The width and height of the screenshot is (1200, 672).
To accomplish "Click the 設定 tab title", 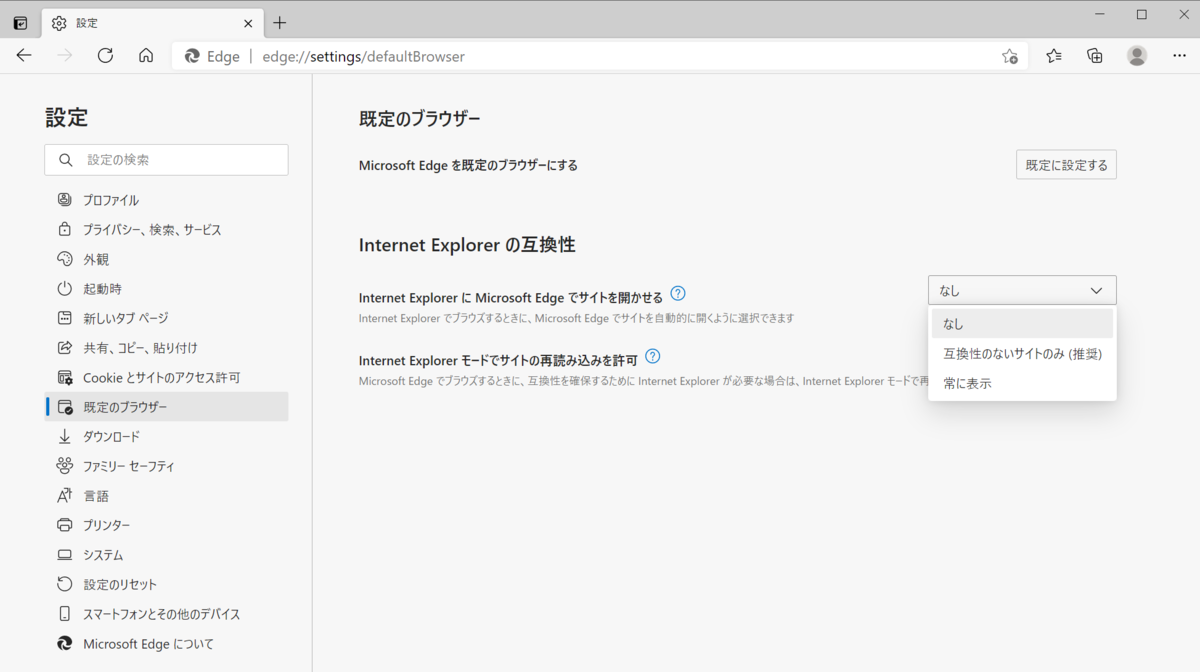I will (x=87, y=22).
